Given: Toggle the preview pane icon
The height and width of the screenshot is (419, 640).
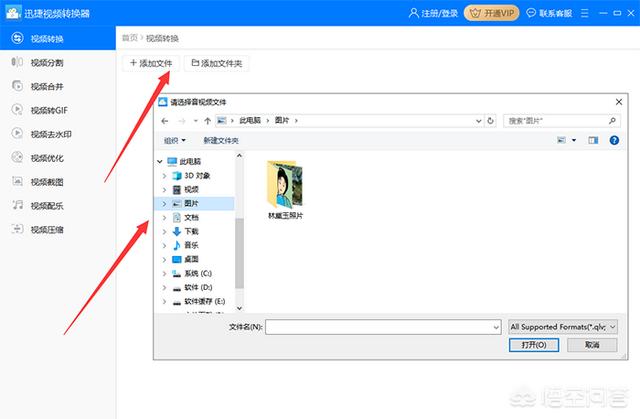Looking at the screenshot, I should tap(593, 140).
